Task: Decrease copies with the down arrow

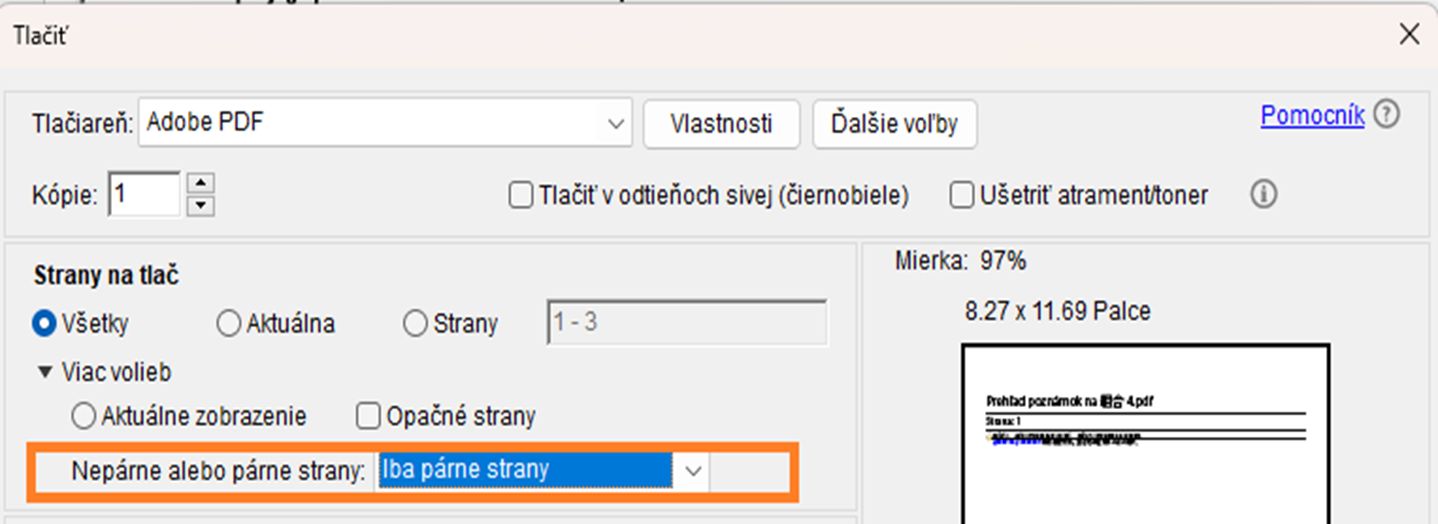Action: pos(202,205)
